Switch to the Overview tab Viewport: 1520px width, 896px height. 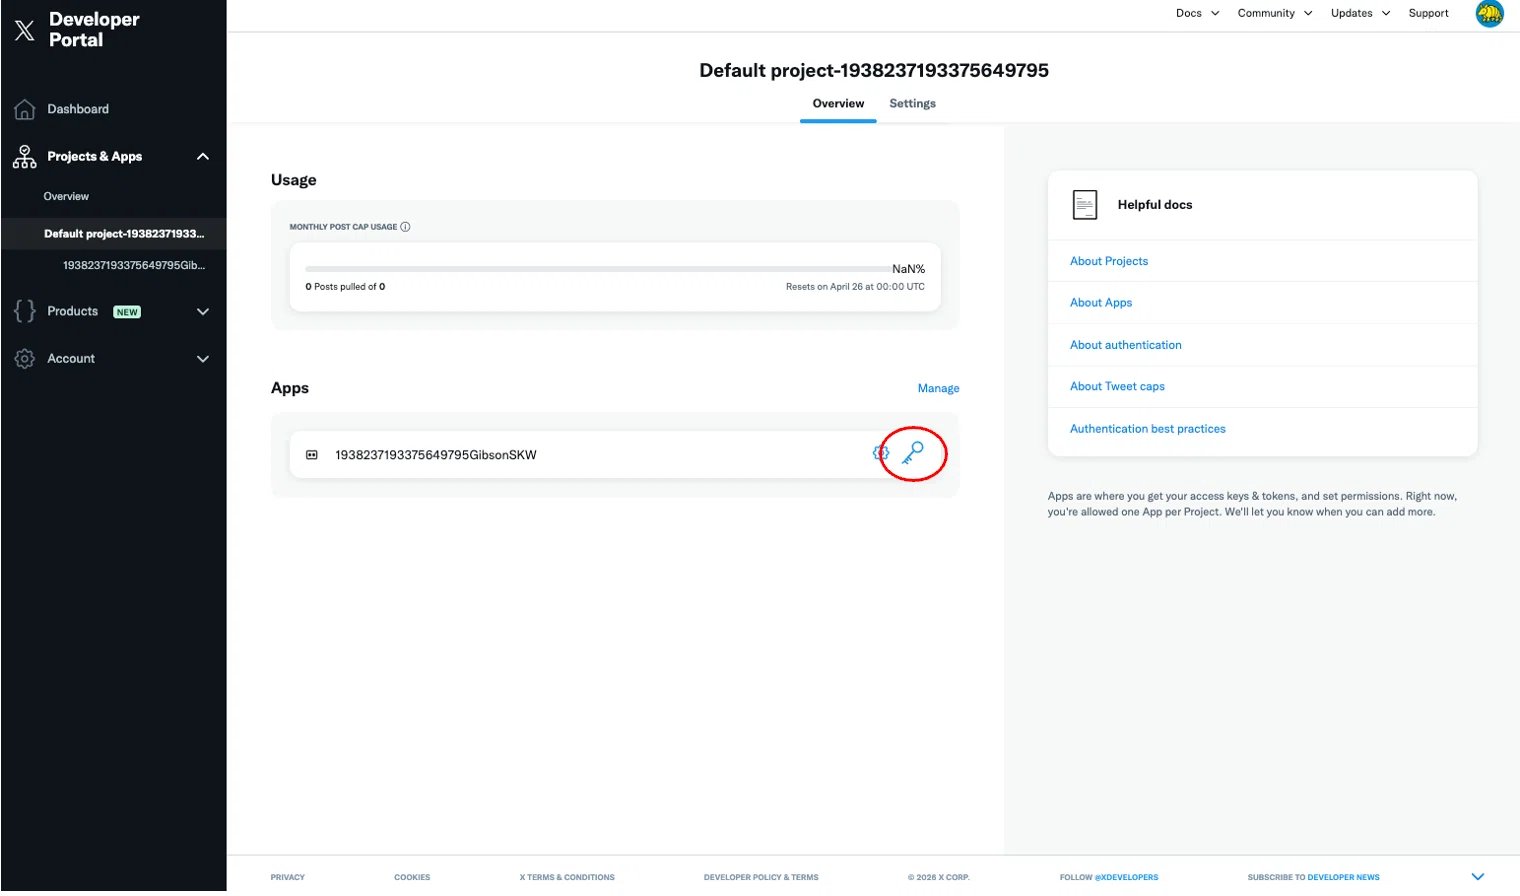click(838, 104)
